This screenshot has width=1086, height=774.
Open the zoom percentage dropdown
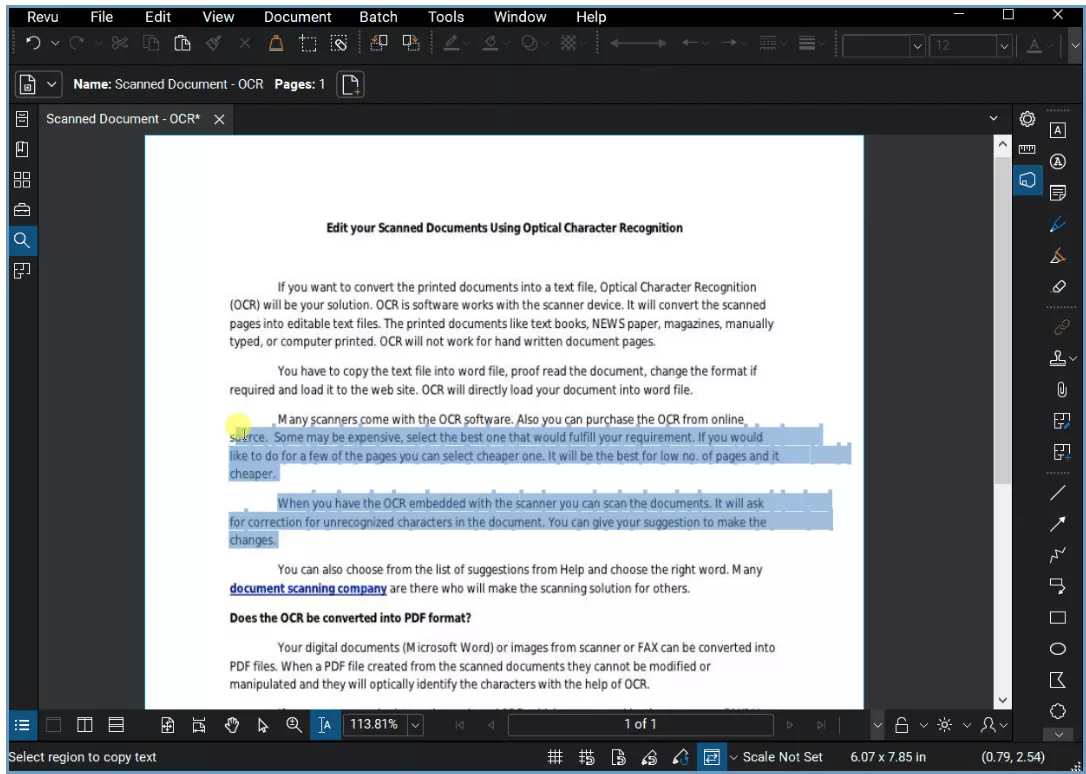point(414,724)
